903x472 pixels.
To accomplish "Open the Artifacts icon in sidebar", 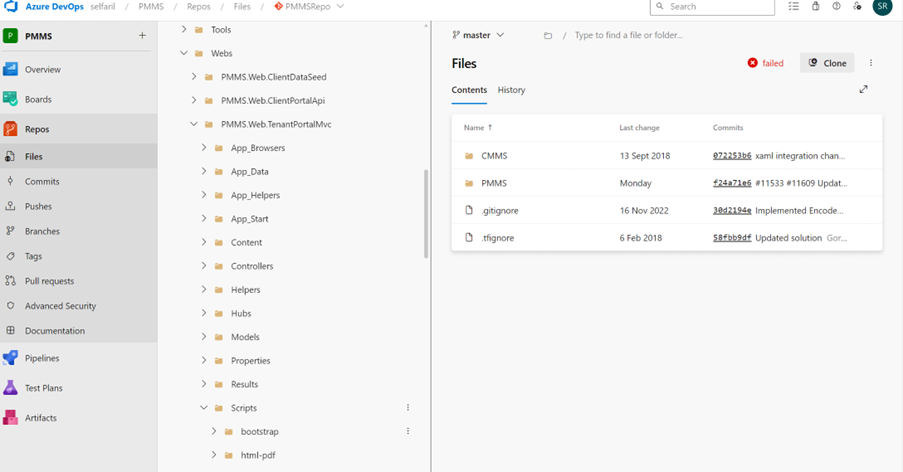I will pyautogui.click(x=10, y=418).
